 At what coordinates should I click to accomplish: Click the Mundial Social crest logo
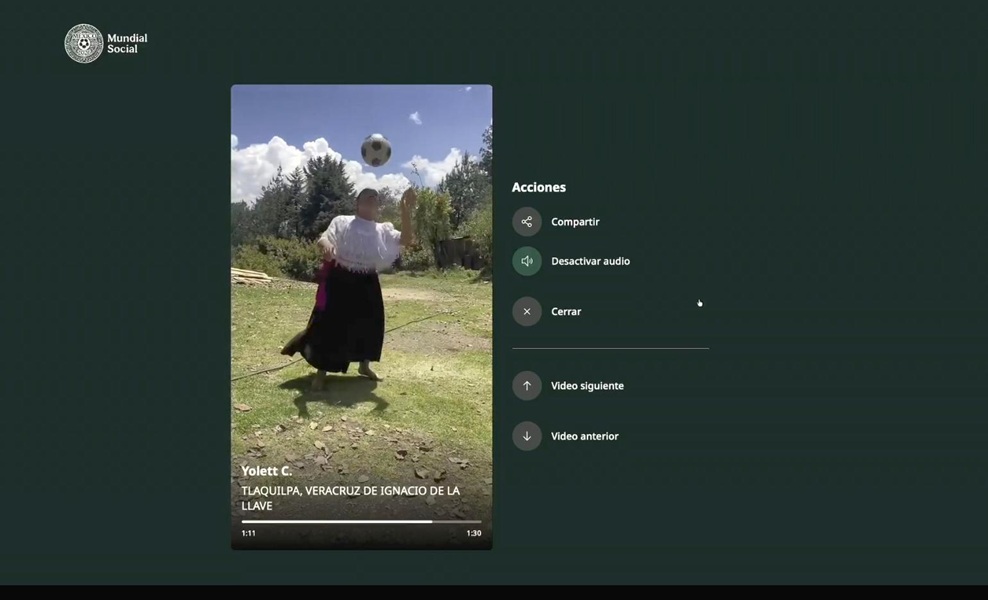[84, 44]
